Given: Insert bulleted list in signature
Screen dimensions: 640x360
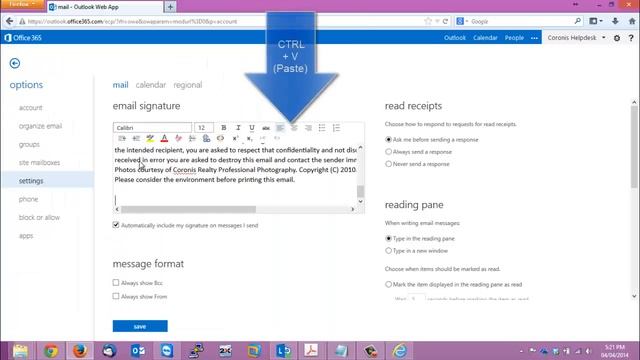Looking at the screenshot, I should point(322,128).
